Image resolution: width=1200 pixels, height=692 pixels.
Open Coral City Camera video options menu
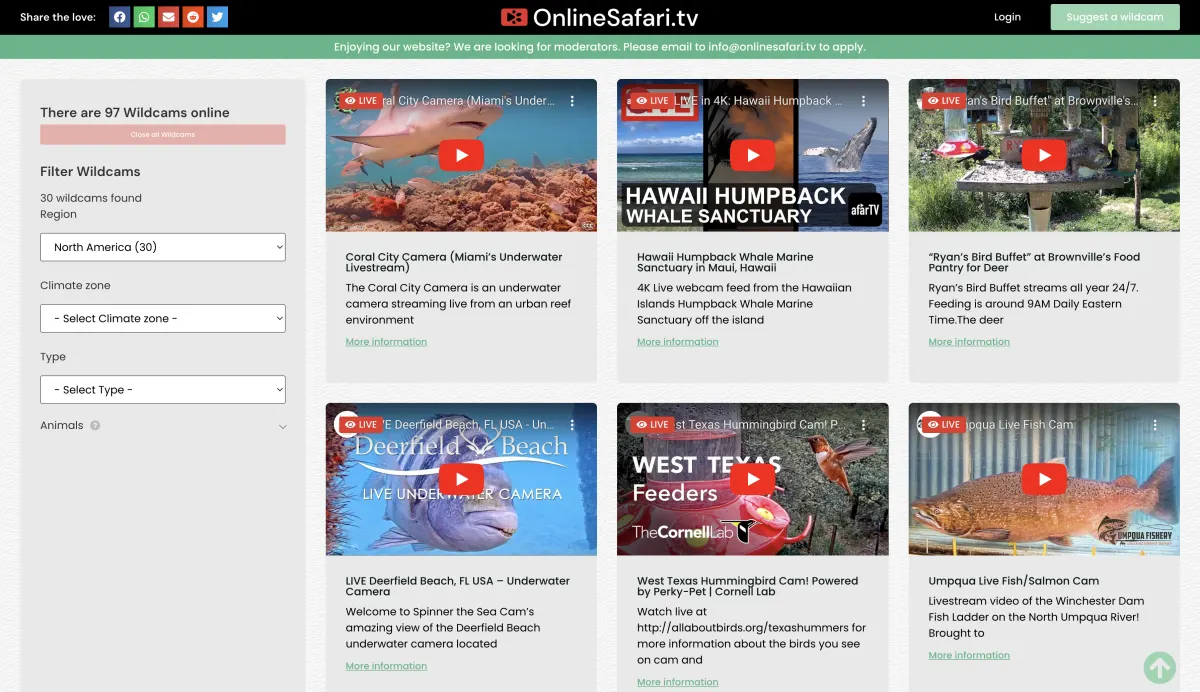572,101
